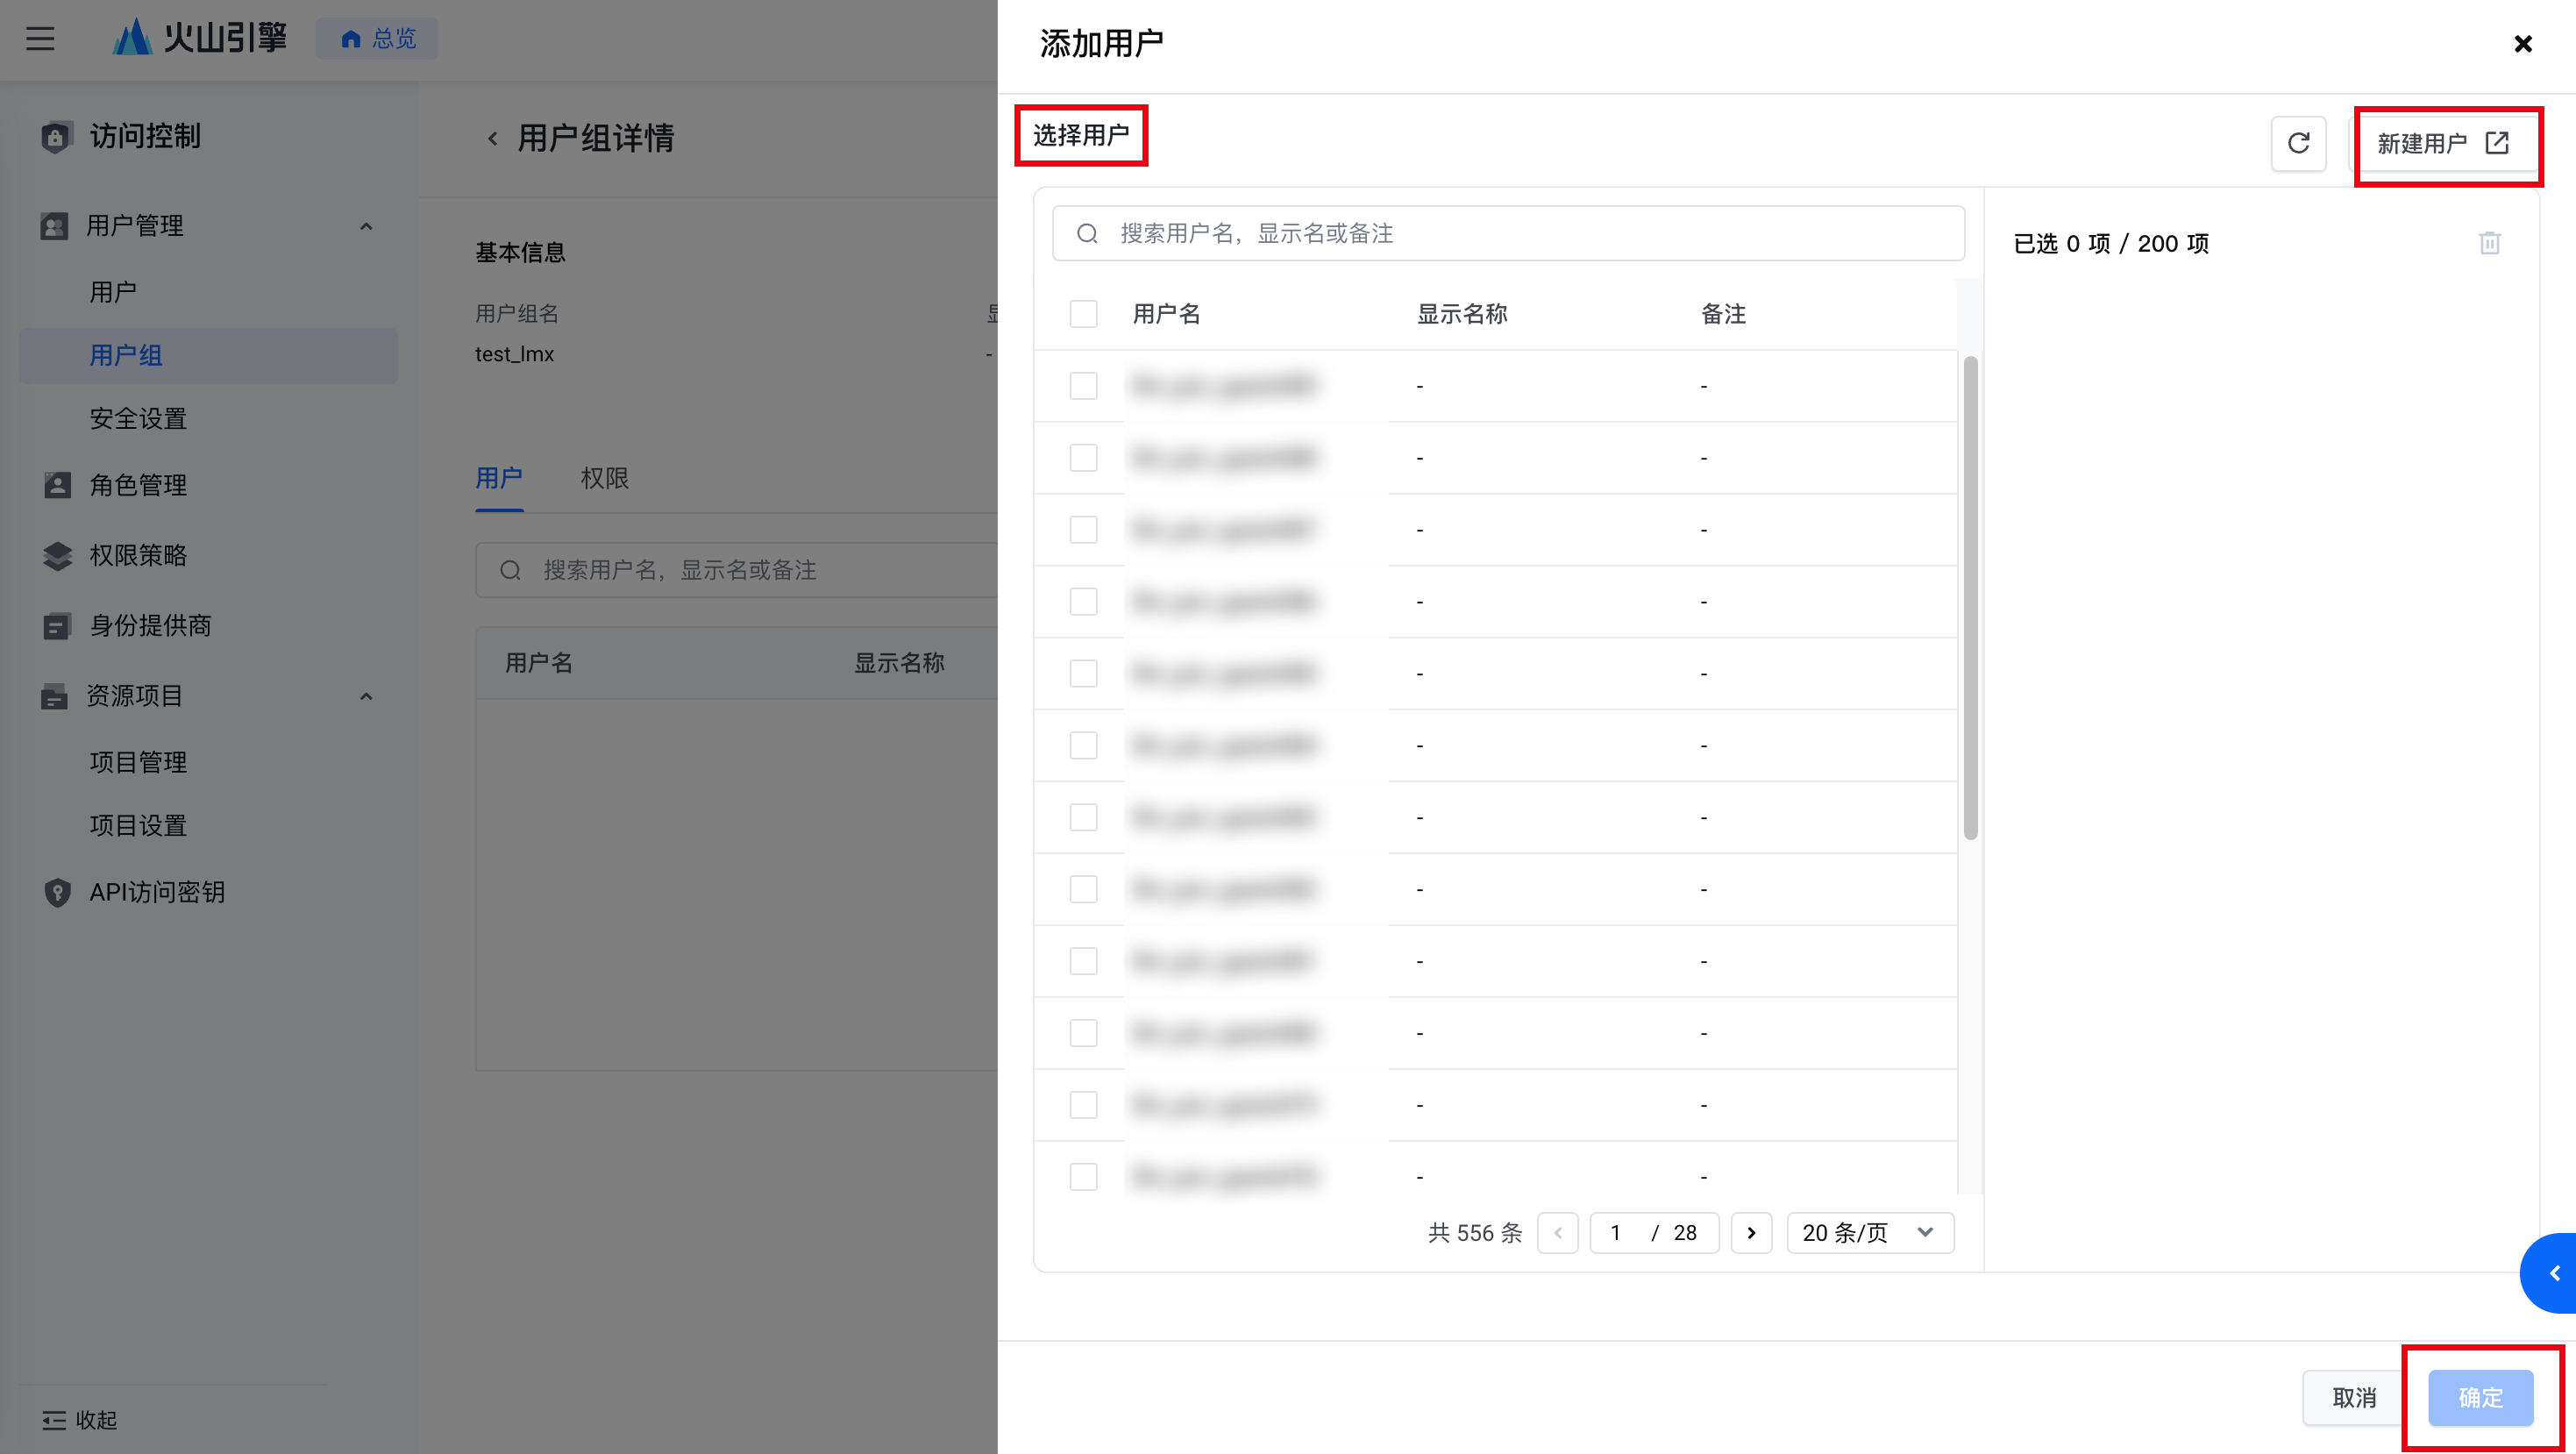Click the 已选 0 项 / 200 项 label
This screenshot has width=2576, height=1454.
[2111, 243]
